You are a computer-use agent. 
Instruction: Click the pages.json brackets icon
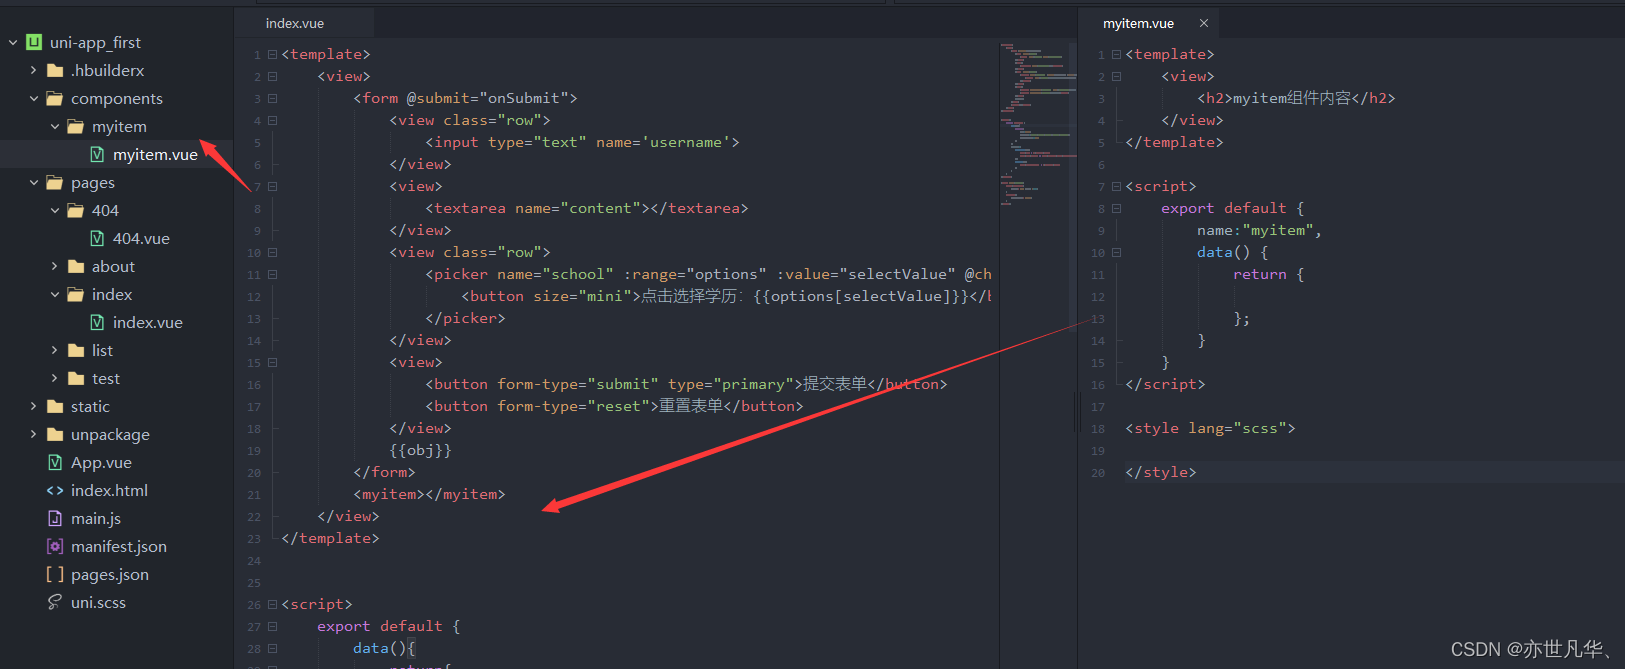55,574
